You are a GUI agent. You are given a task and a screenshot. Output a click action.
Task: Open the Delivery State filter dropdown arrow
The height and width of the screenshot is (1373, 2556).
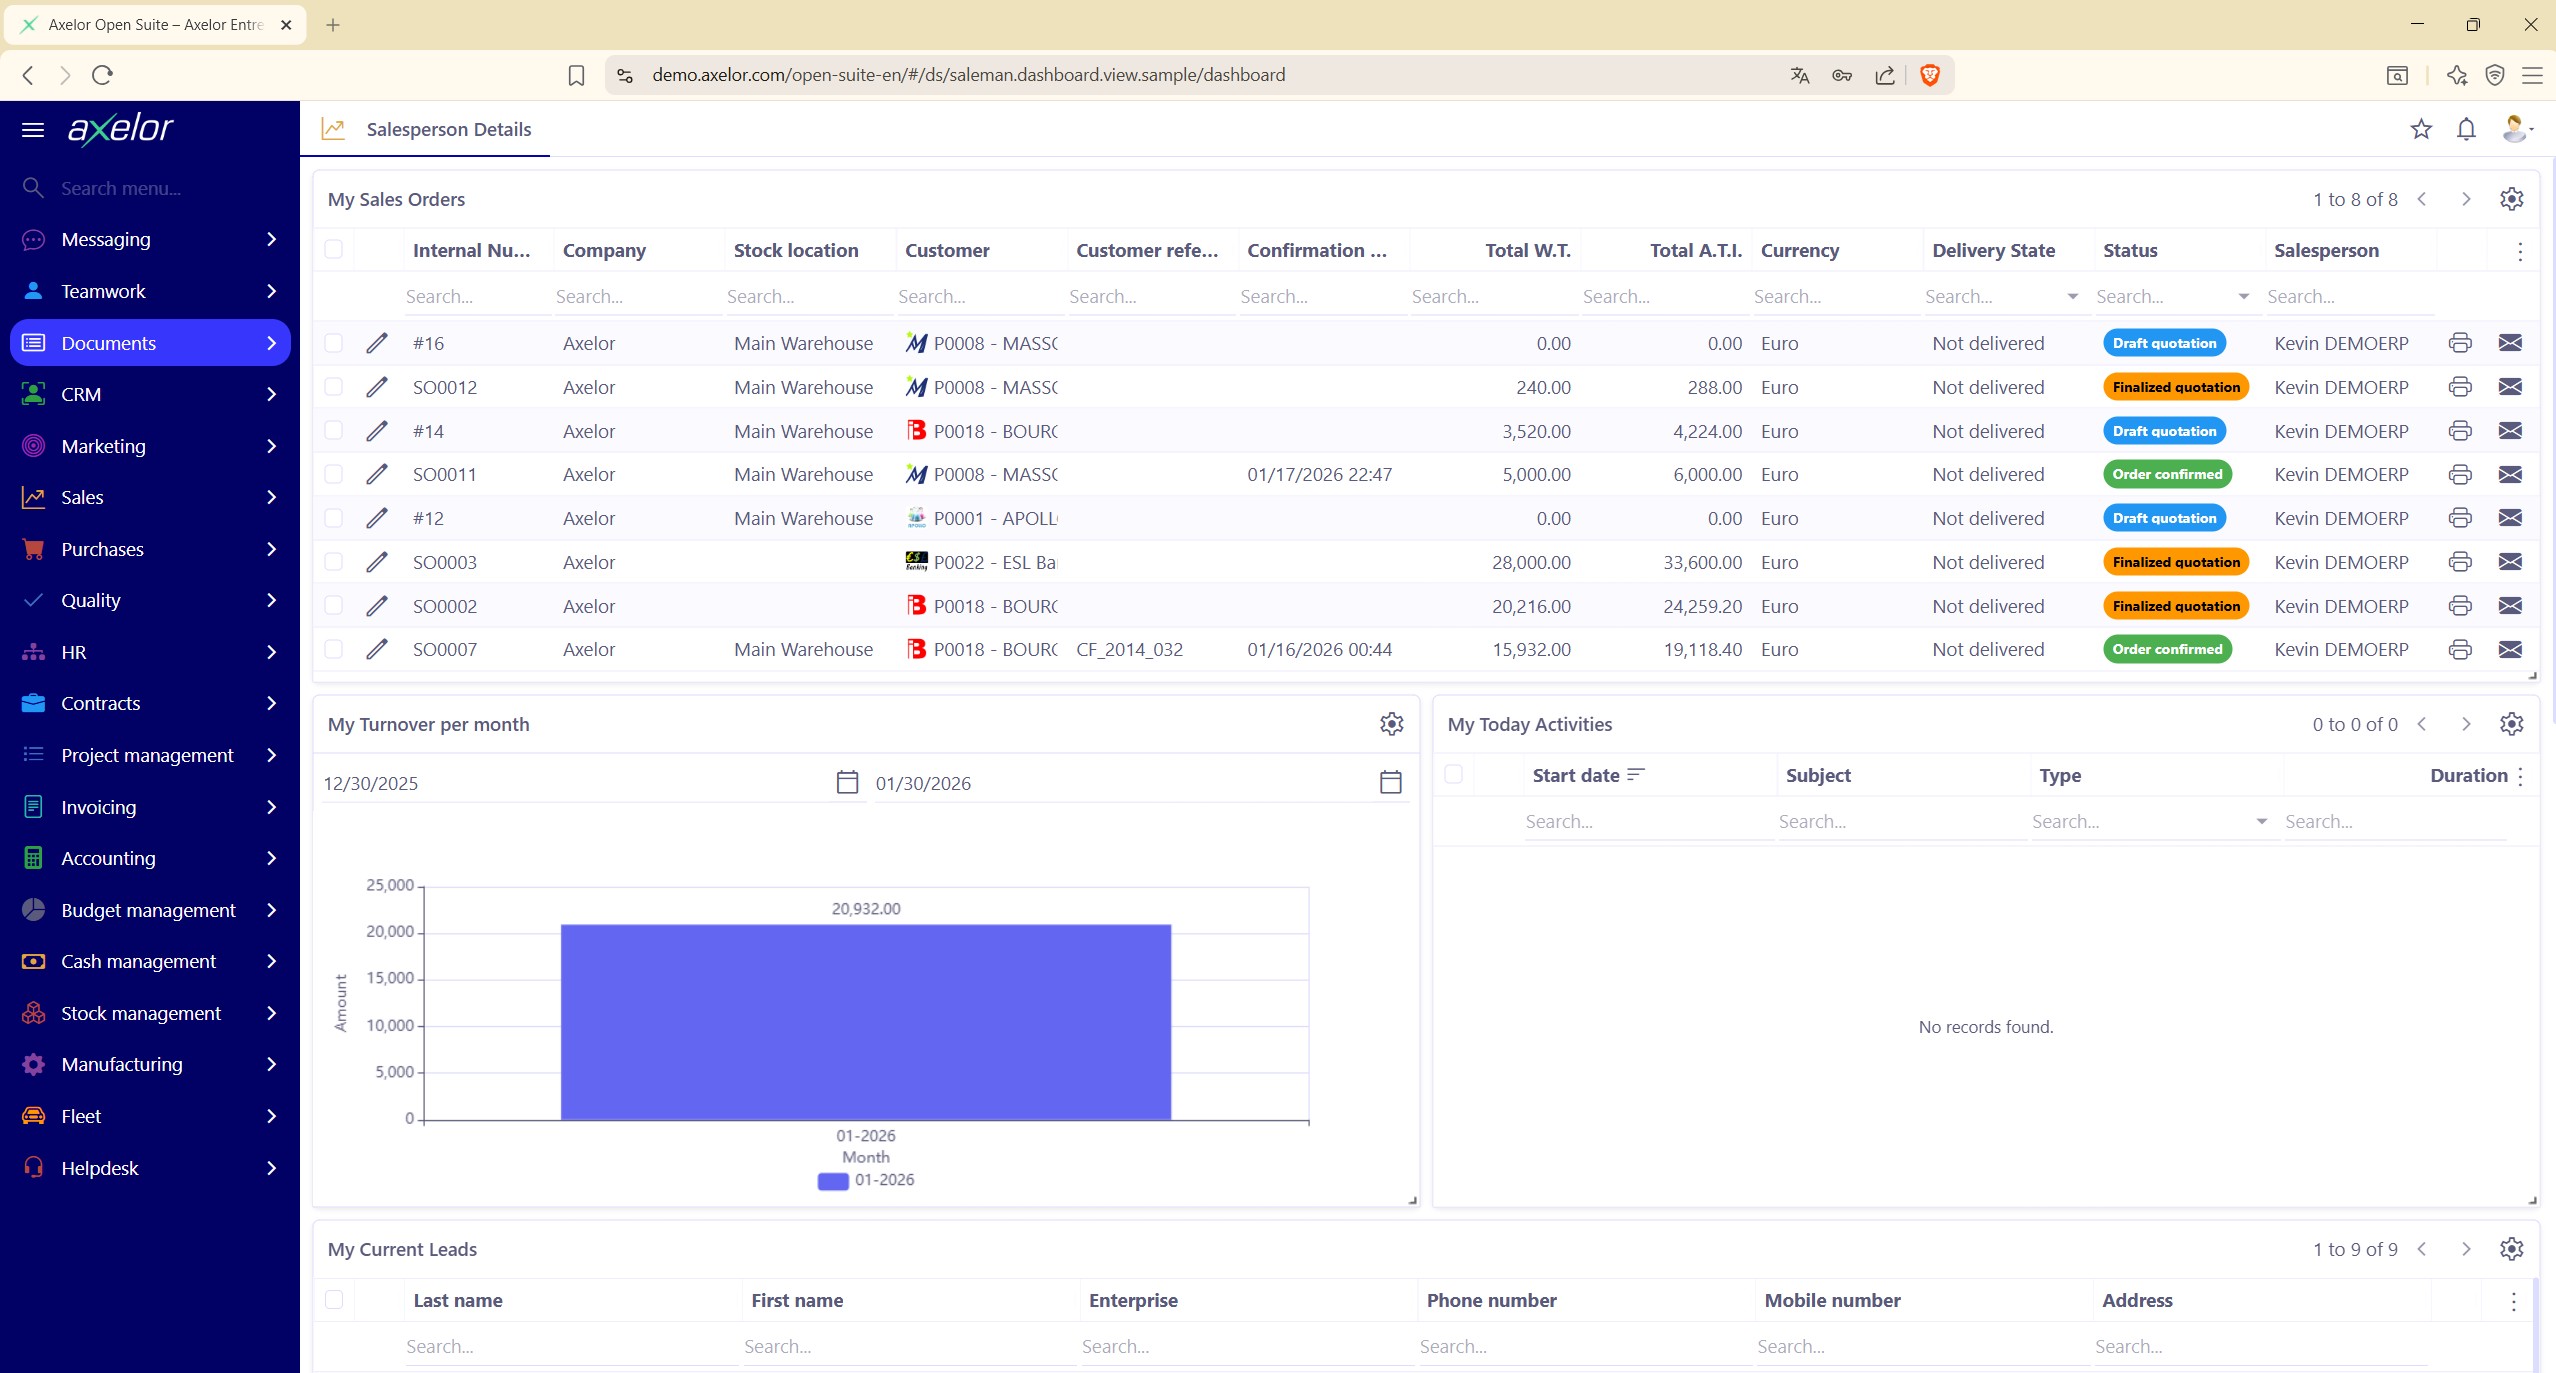[2072, 296]
